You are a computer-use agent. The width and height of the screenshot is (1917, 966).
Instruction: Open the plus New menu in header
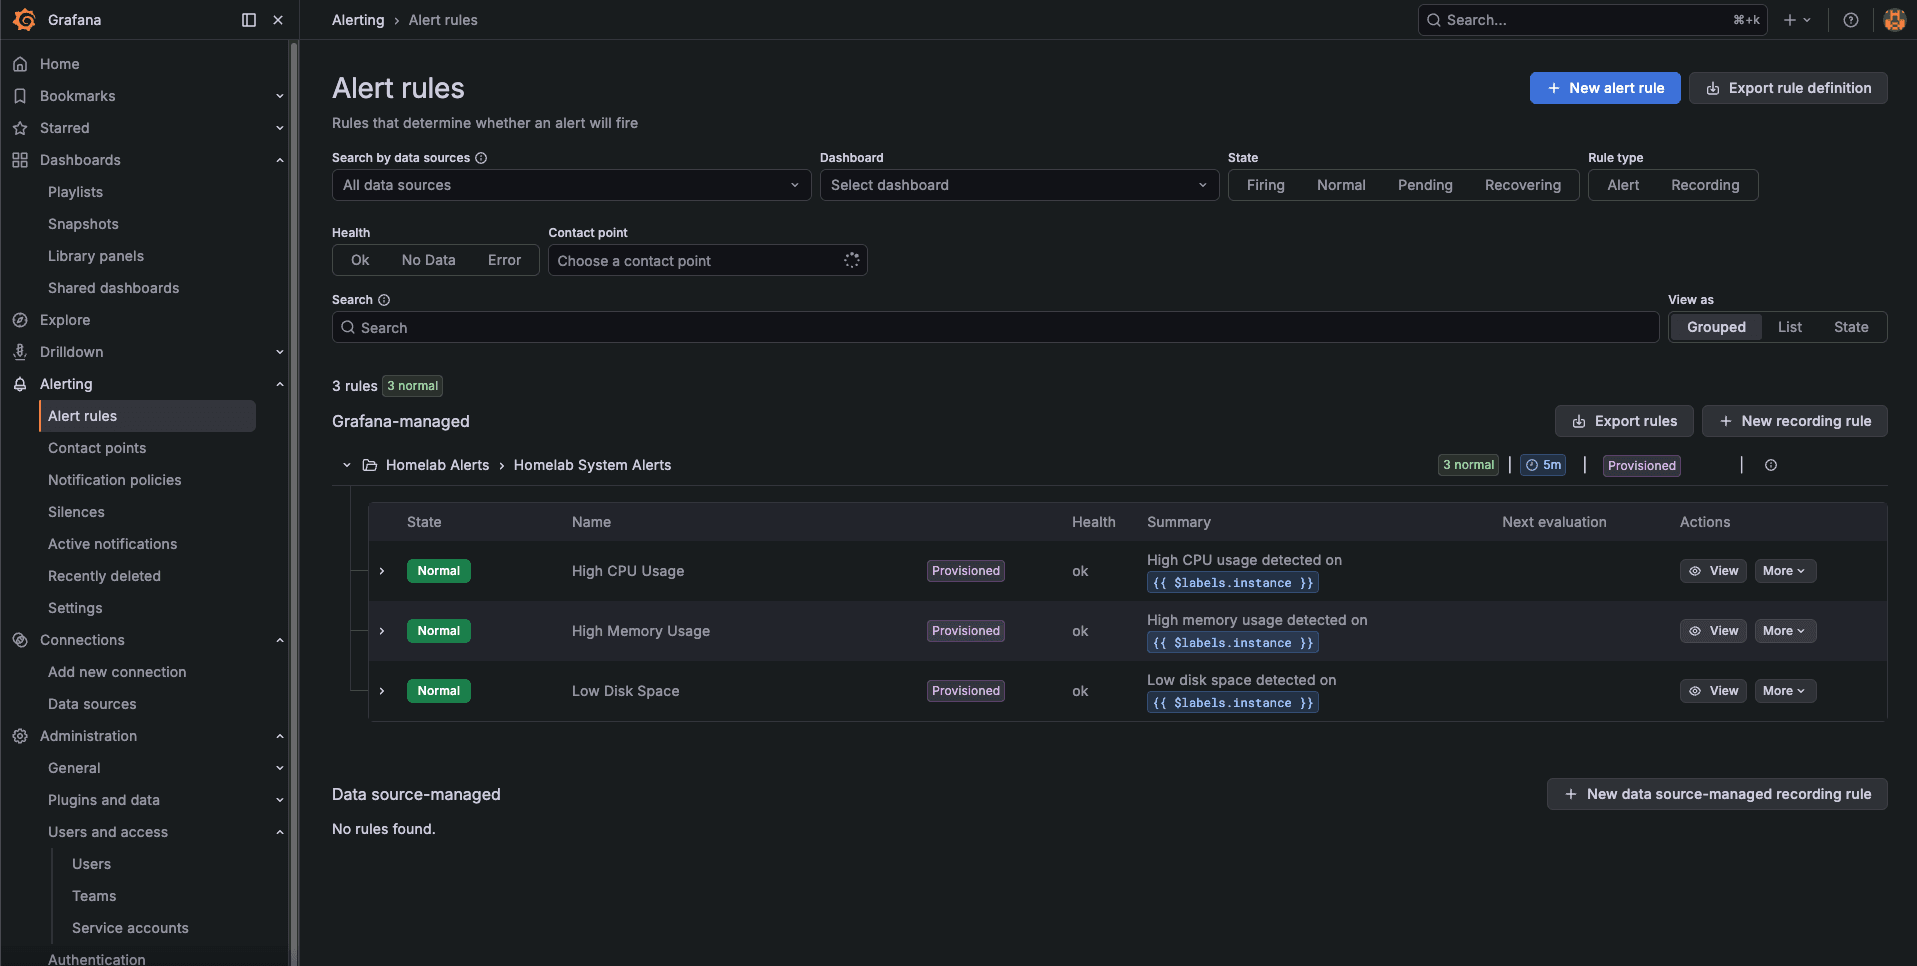coord(1797,20)
